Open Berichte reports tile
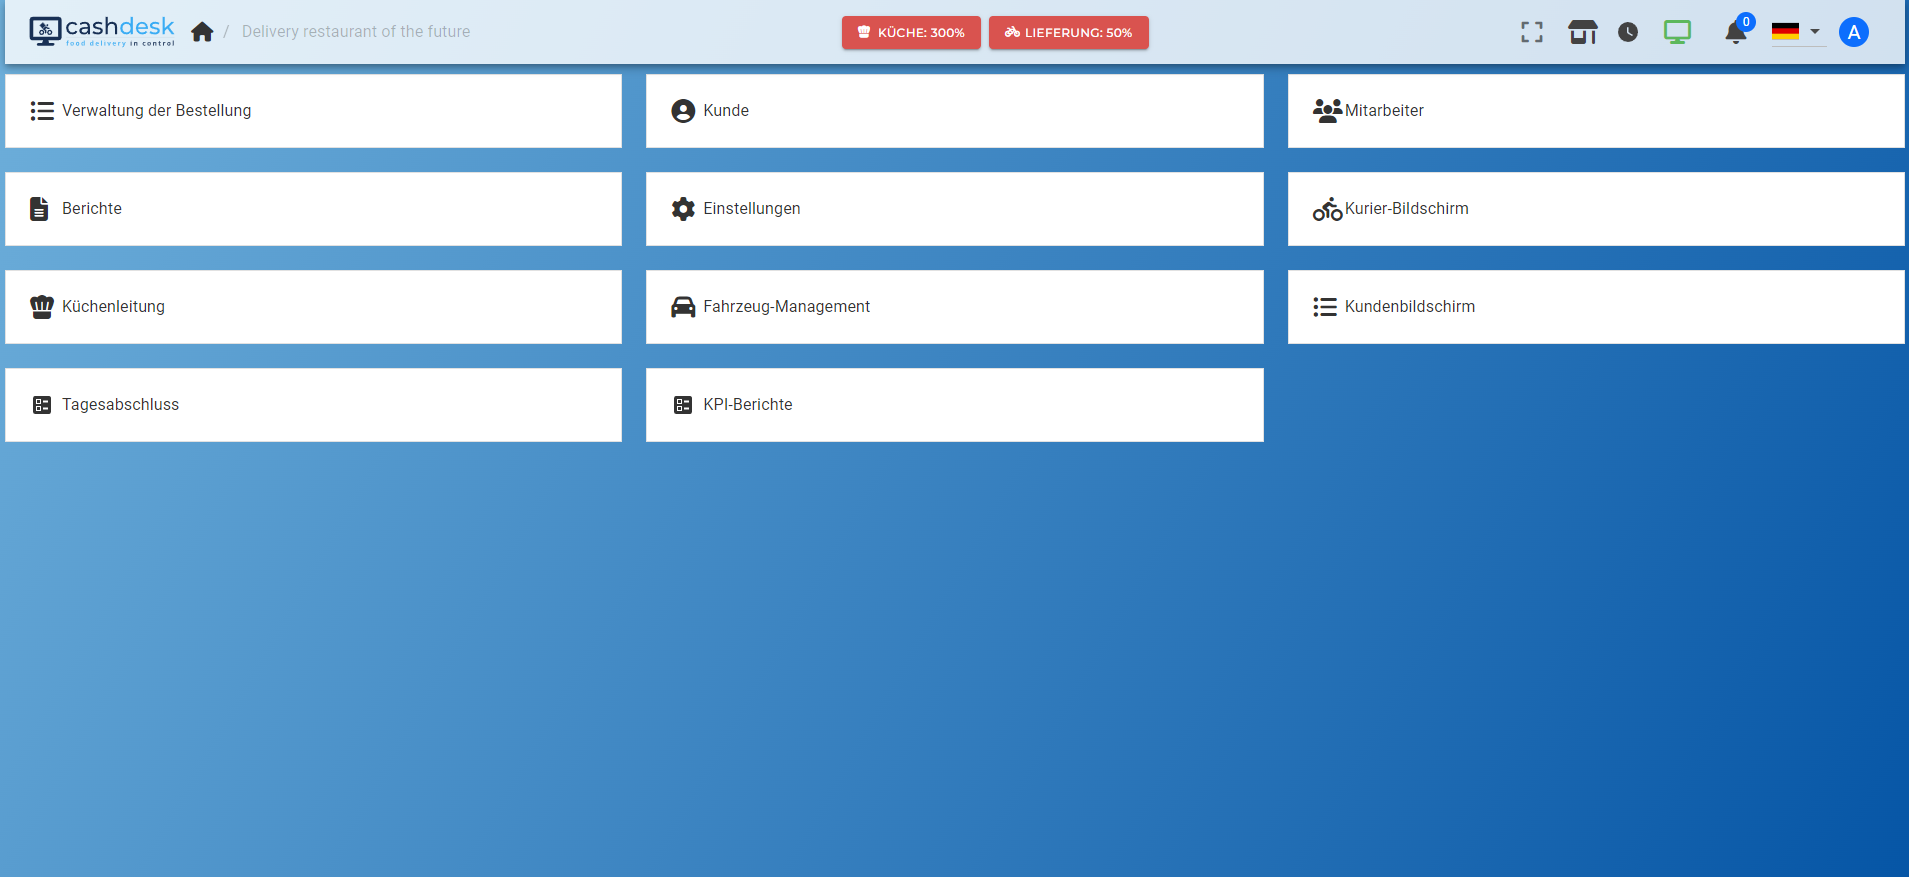The height and width of the screenshot is (877, 1909). [x=313, y=209]
